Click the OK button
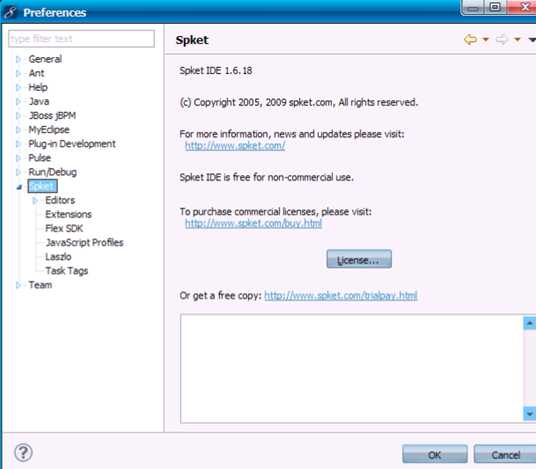536x469 pixels. 435,455
